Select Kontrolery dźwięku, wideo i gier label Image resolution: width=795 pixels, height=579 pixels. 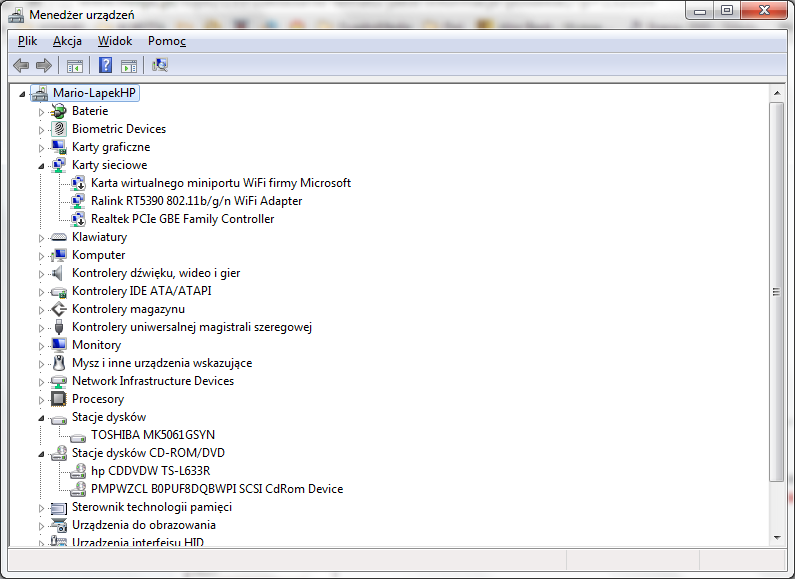pos(156,273)
